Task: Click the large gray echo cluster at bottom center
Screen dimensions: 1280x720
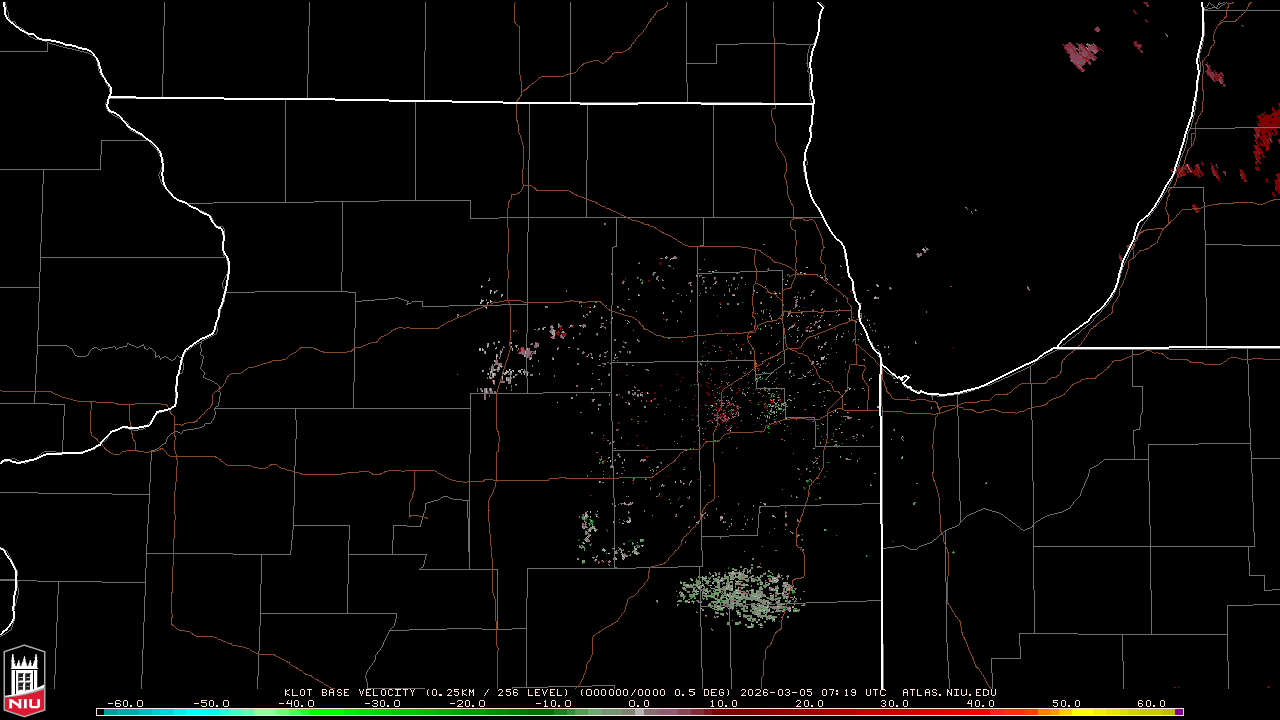Action: click(740, 593)
